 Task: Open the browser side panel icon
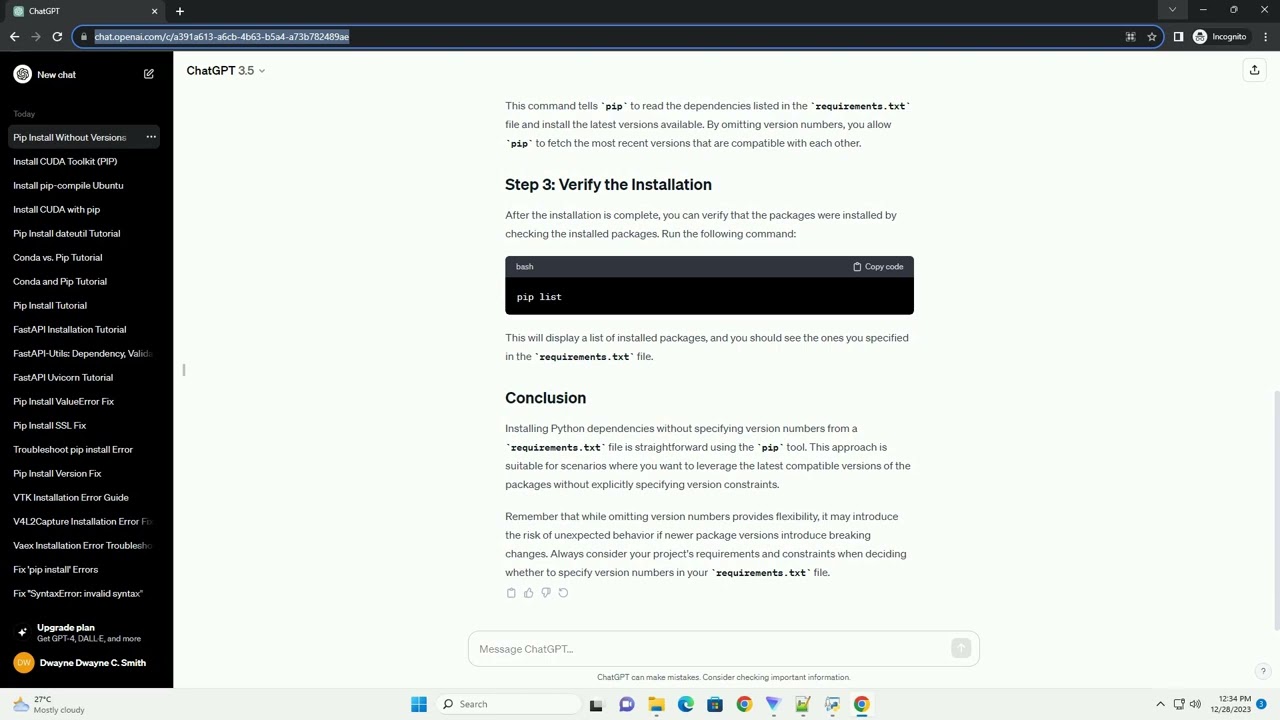(1178, 37)
